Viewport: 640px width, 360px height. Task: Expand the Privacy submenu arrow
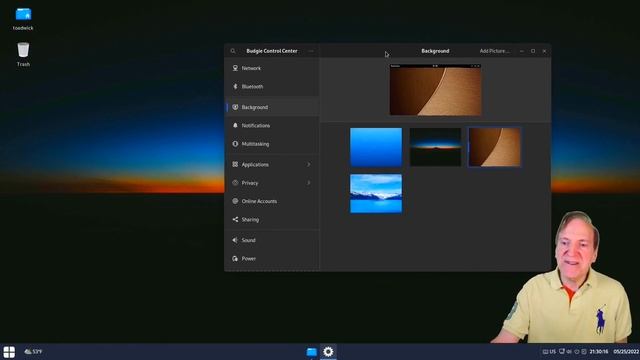309,183
